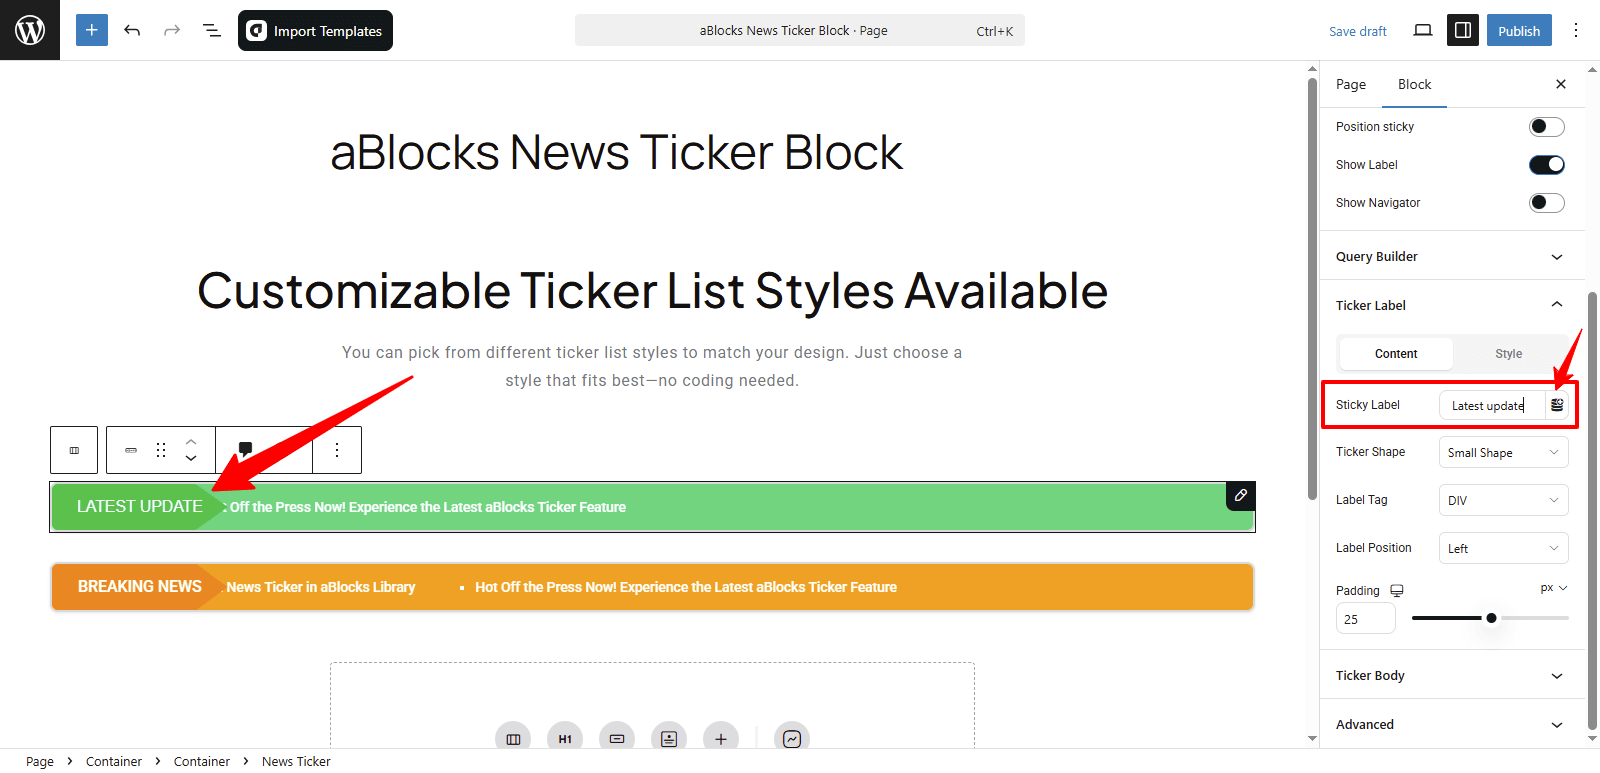This screenshot has width=1600, height=773.
Task: Open the document overview list
Action: pos(212,30)
